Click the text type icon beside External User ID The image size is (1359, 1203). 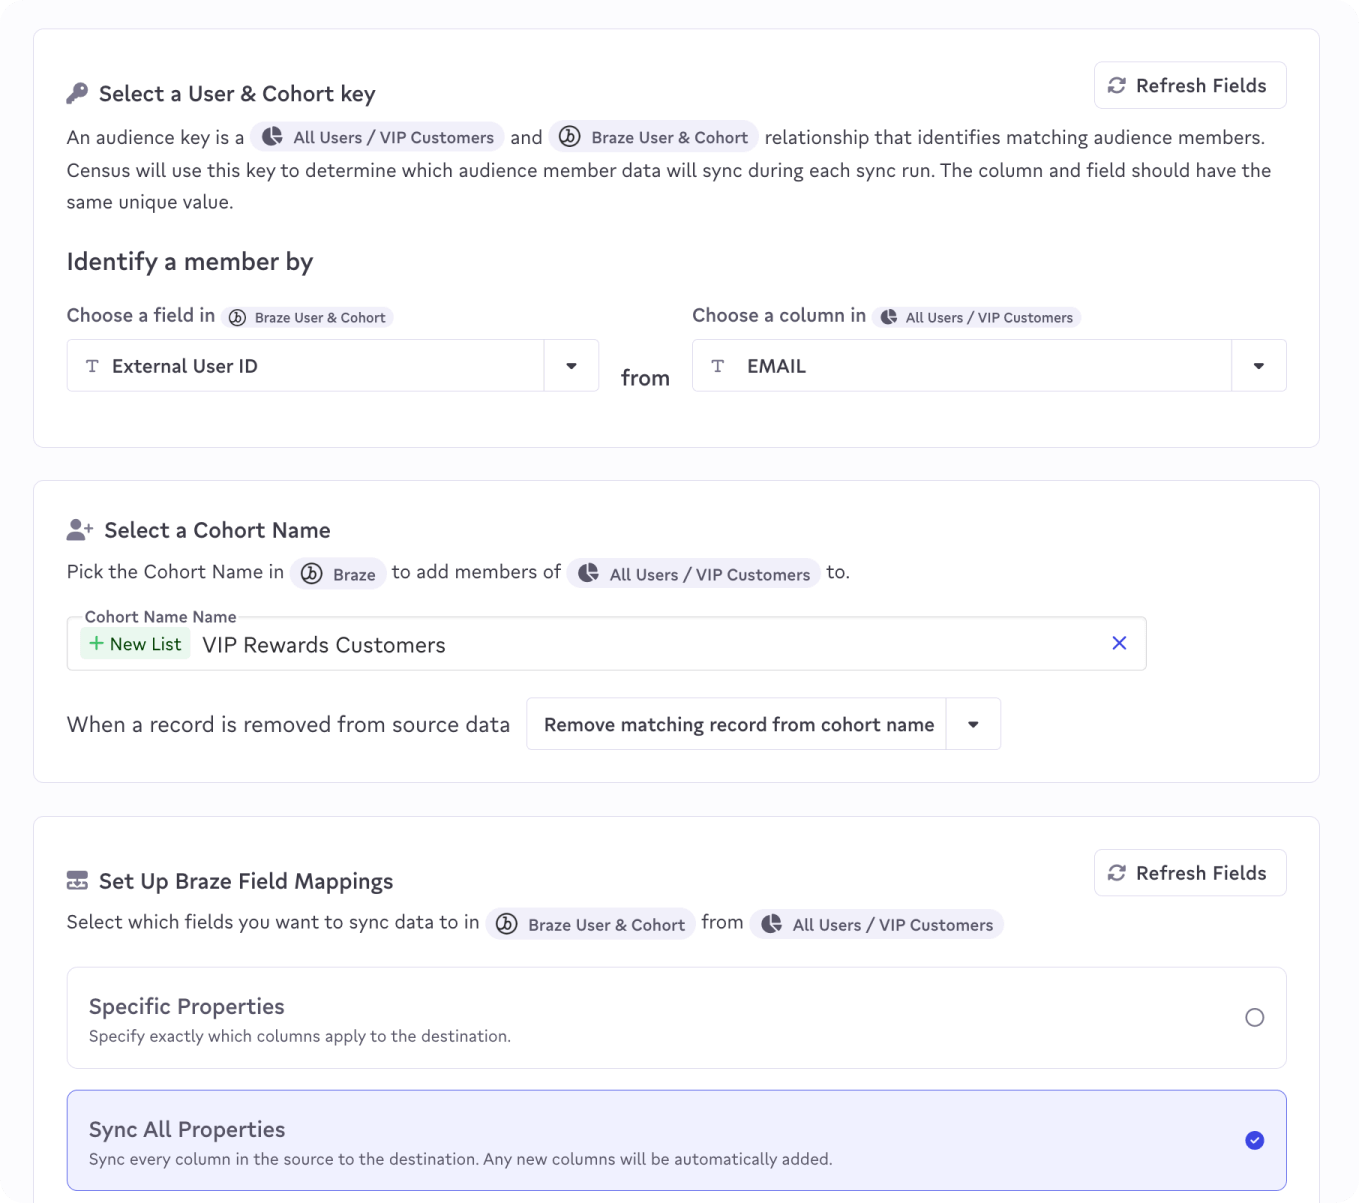92,366
